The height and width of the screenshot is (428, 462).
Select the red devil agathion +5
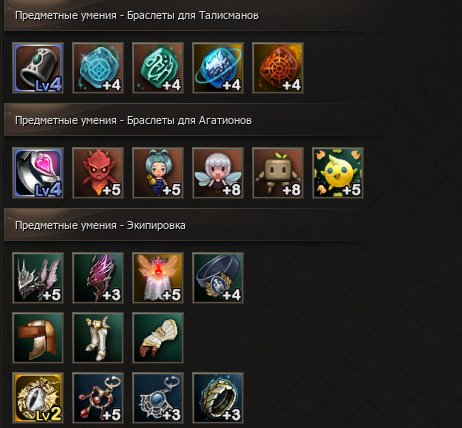(x=98, y=173)
